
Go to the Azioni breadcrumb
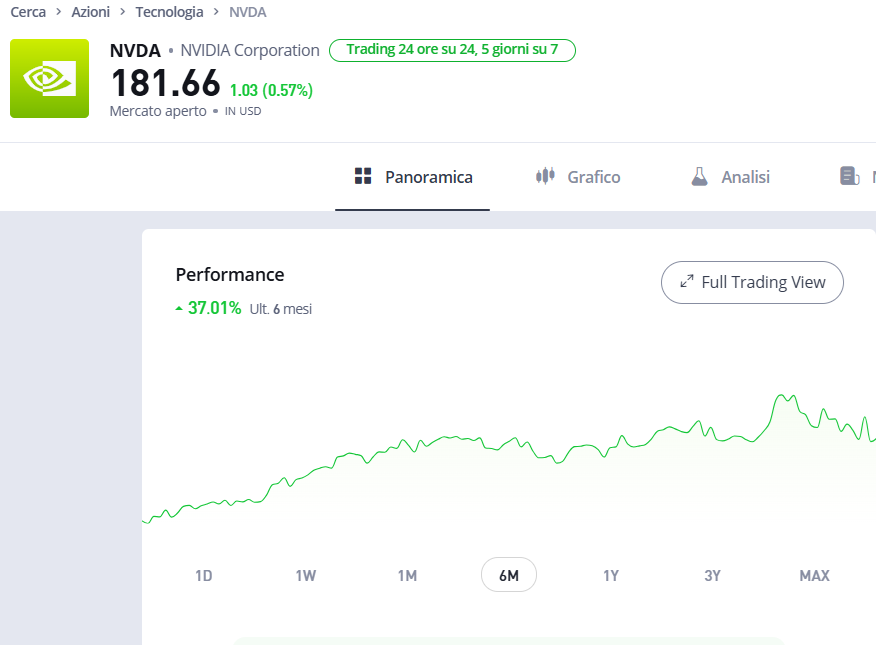click(91, 12)
